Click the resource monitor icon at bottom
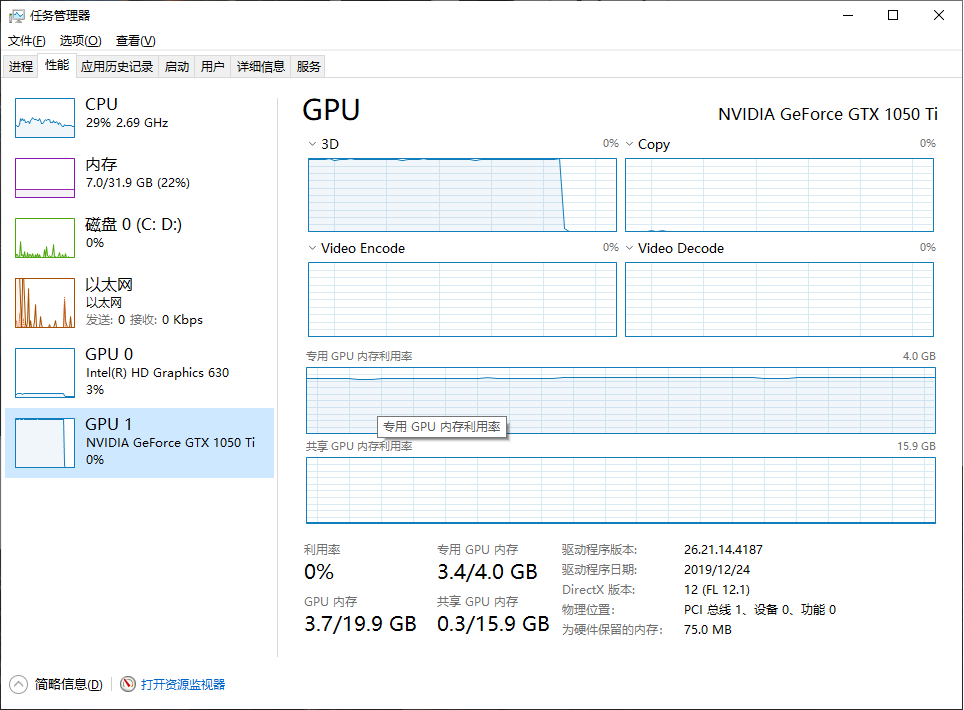This screenshot has height=710, width=964. pyautogui.click(x=128, y=684)
